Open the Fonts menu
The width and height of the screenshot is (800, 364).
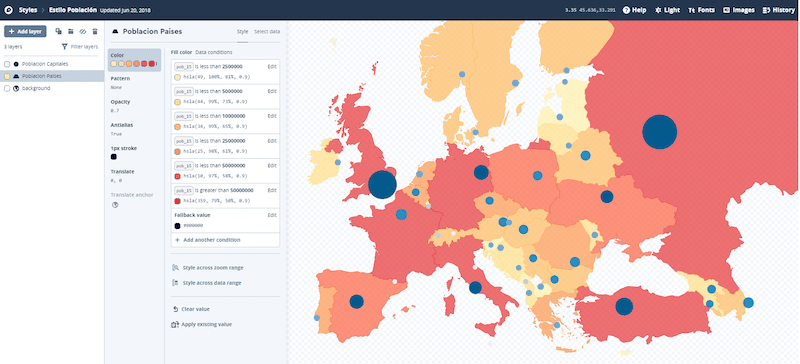(702, 10)
